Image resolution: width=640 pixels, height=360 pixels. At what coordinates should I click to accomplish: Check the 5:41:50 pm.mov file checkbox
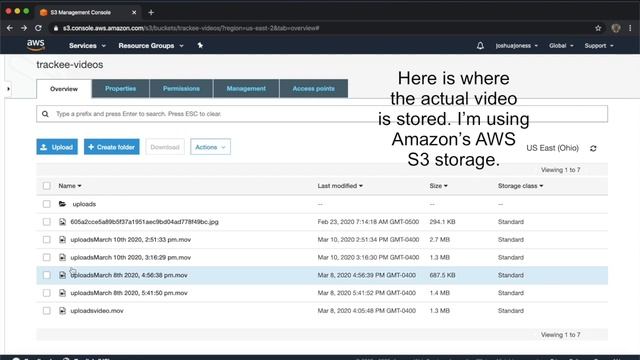point(47,293)
